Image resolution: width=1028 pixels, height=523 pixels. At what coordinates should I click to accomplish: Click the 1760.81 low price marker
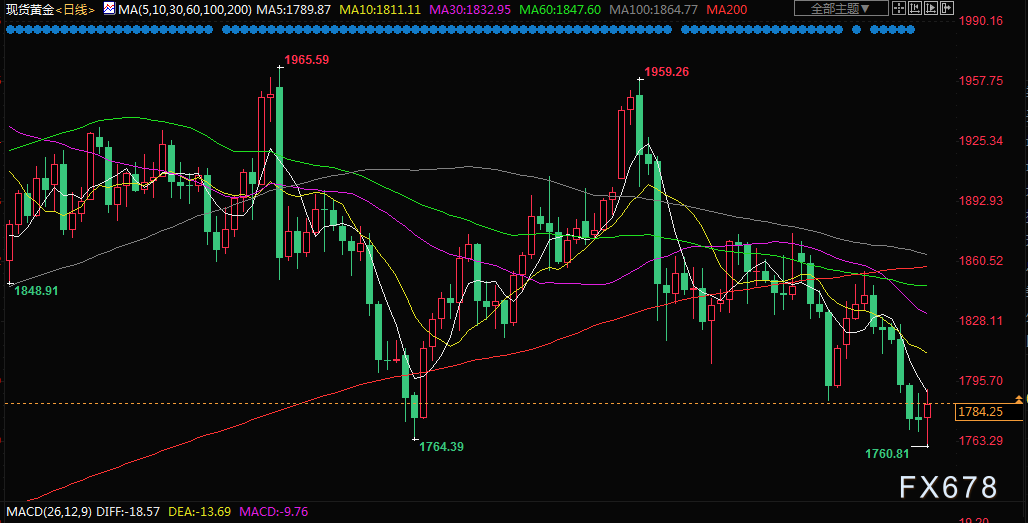887,453
